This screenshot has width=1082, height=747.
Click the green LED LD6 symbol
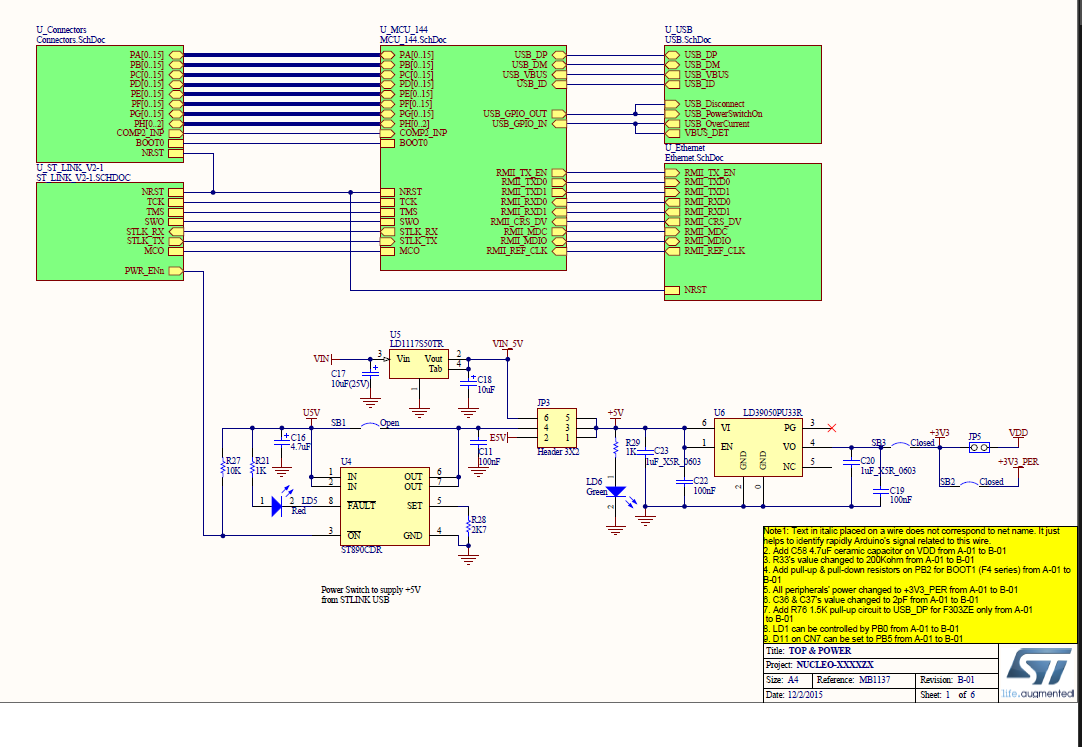[x=616, y=492]
